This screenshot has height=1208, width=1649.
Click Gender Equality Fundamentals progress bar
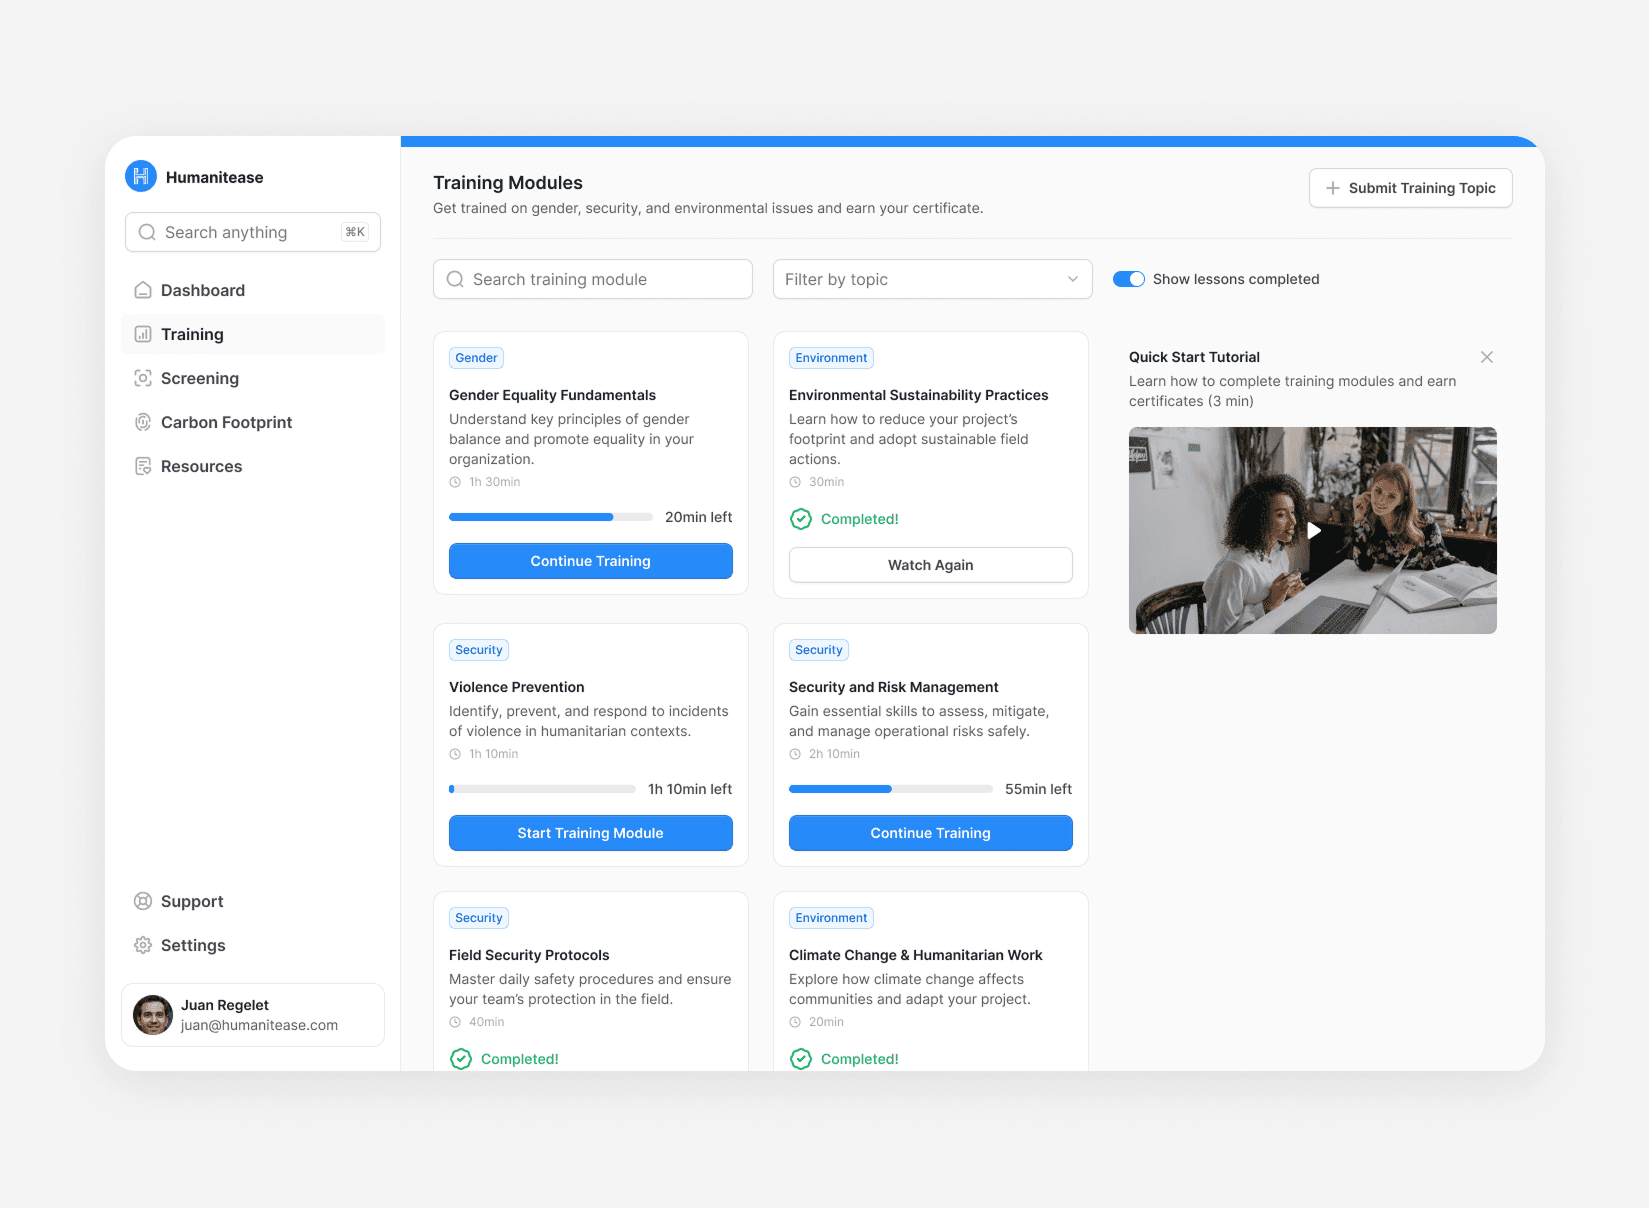551,517
